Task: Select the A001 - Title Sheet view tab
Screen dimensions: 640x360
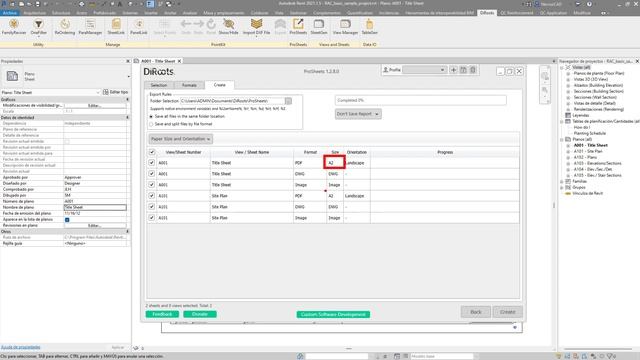Action: [x=158, y=61]
